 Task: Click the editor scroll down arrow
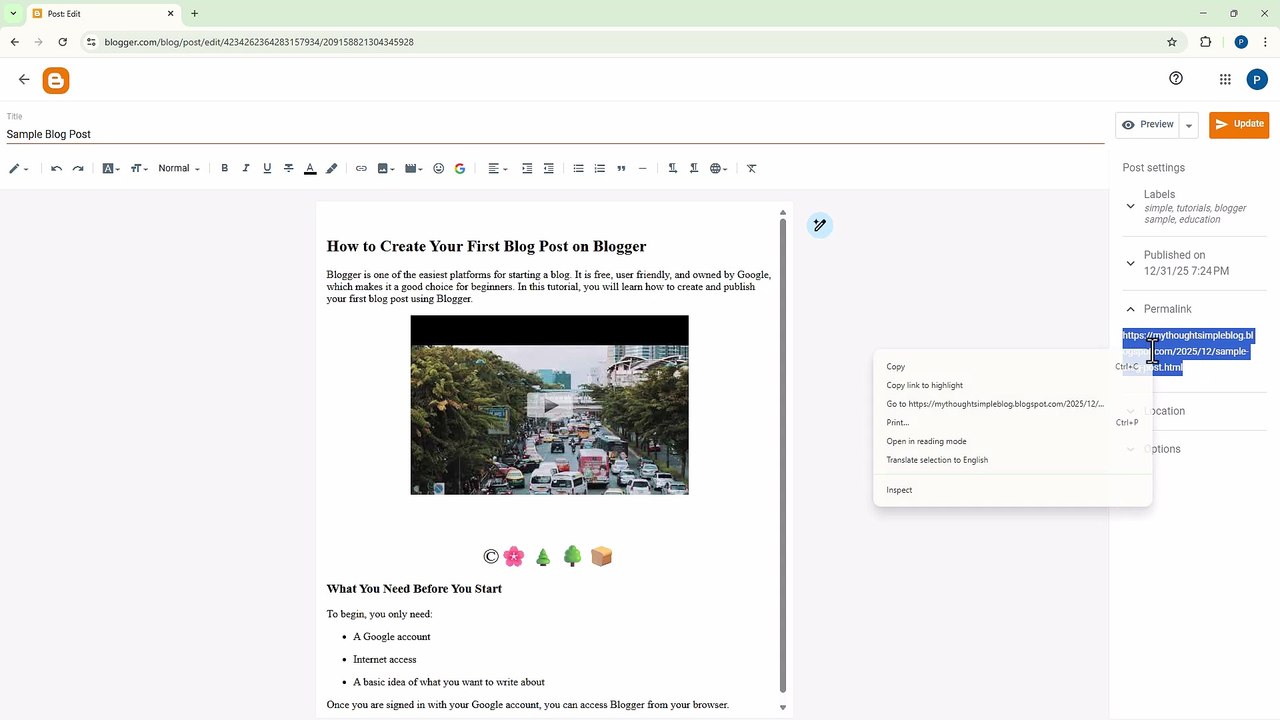tap(783, 707)
